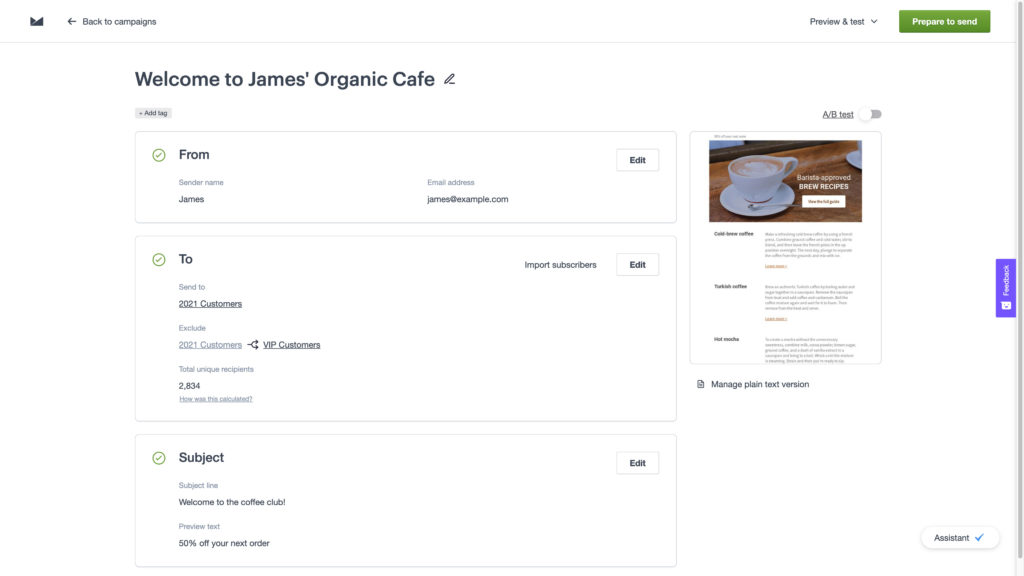Edit the From sender details
Viewport: 1024px width, 576px height.
637,160
